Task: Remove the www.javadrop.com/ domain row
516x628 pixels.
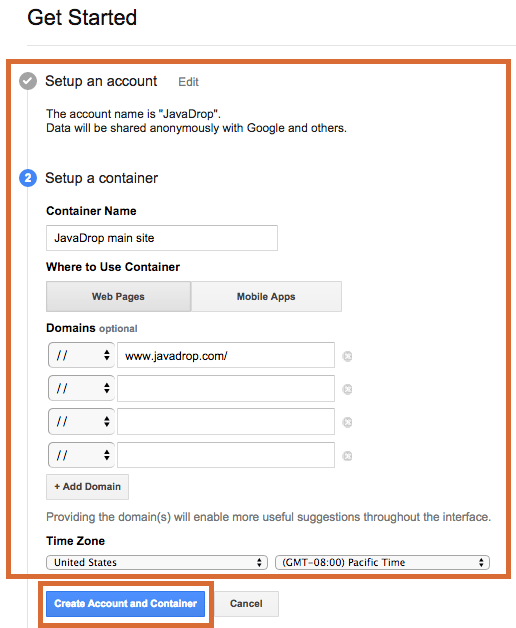Action: click(347, 356)
